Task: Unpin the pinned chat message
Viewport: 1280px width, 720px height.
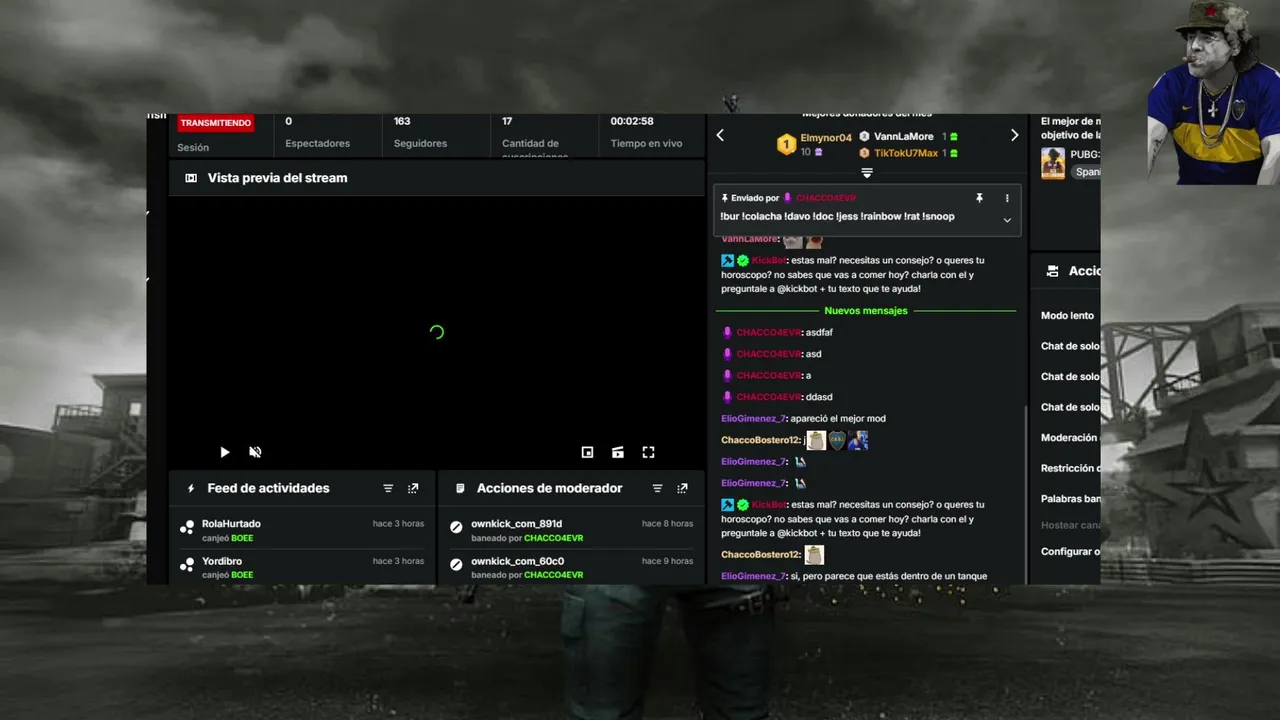Action: point(980,198)
